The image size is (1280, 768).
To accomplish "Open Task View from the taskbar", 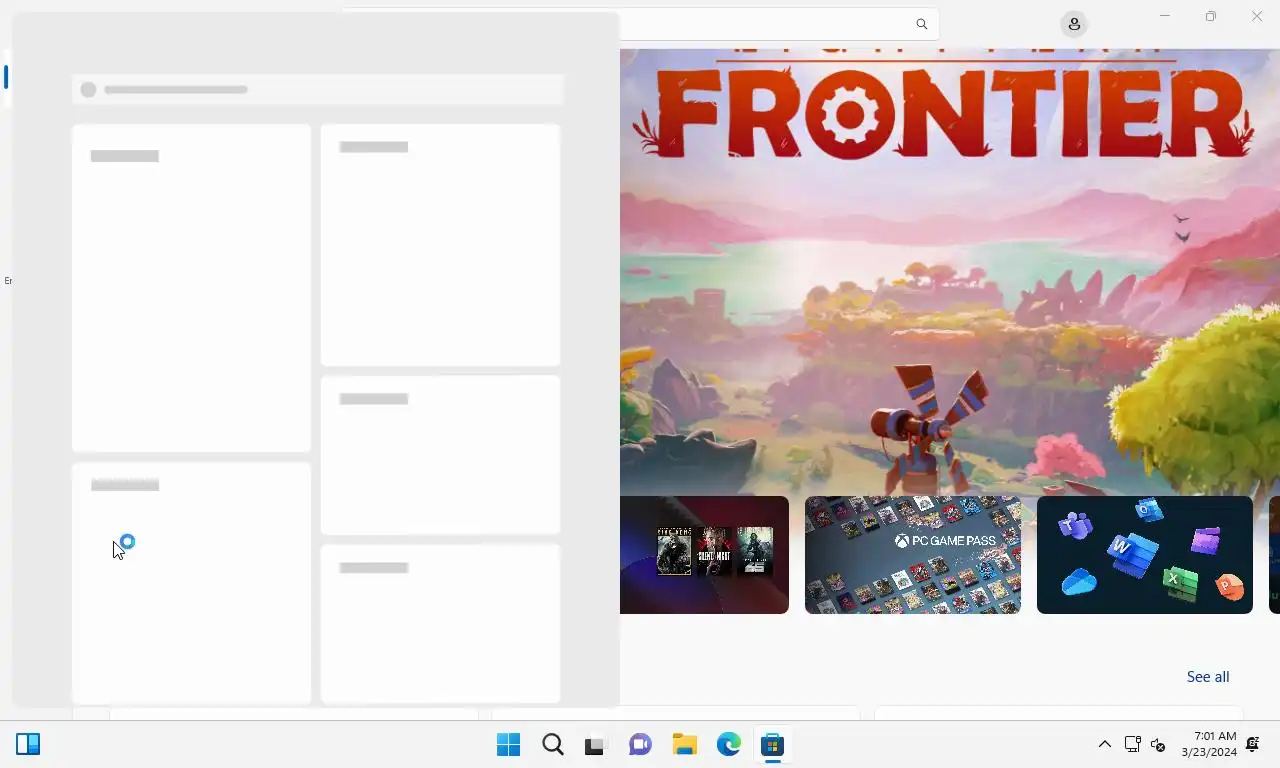I will (x=596, y=745).
